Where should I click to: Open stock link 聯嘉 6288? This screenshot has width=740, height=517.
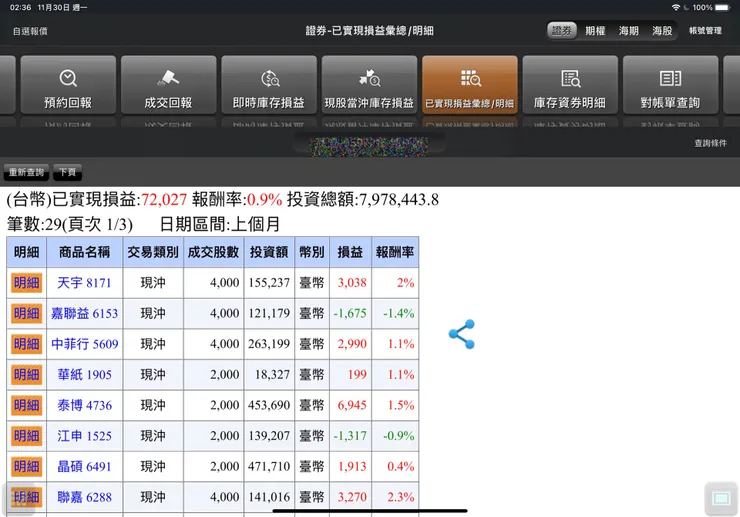click(84, 497)
